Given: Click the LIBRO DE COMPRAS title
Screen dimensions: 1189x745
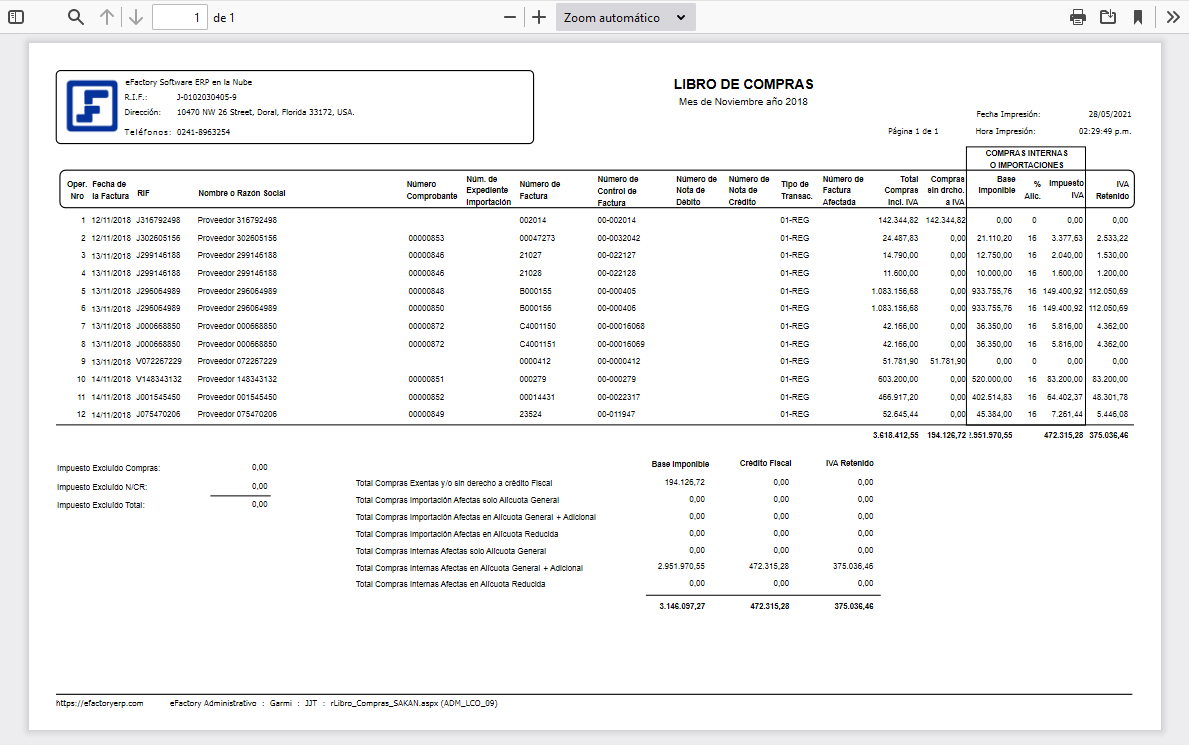Looking at the screenshot, I should [x=745, y=84].
